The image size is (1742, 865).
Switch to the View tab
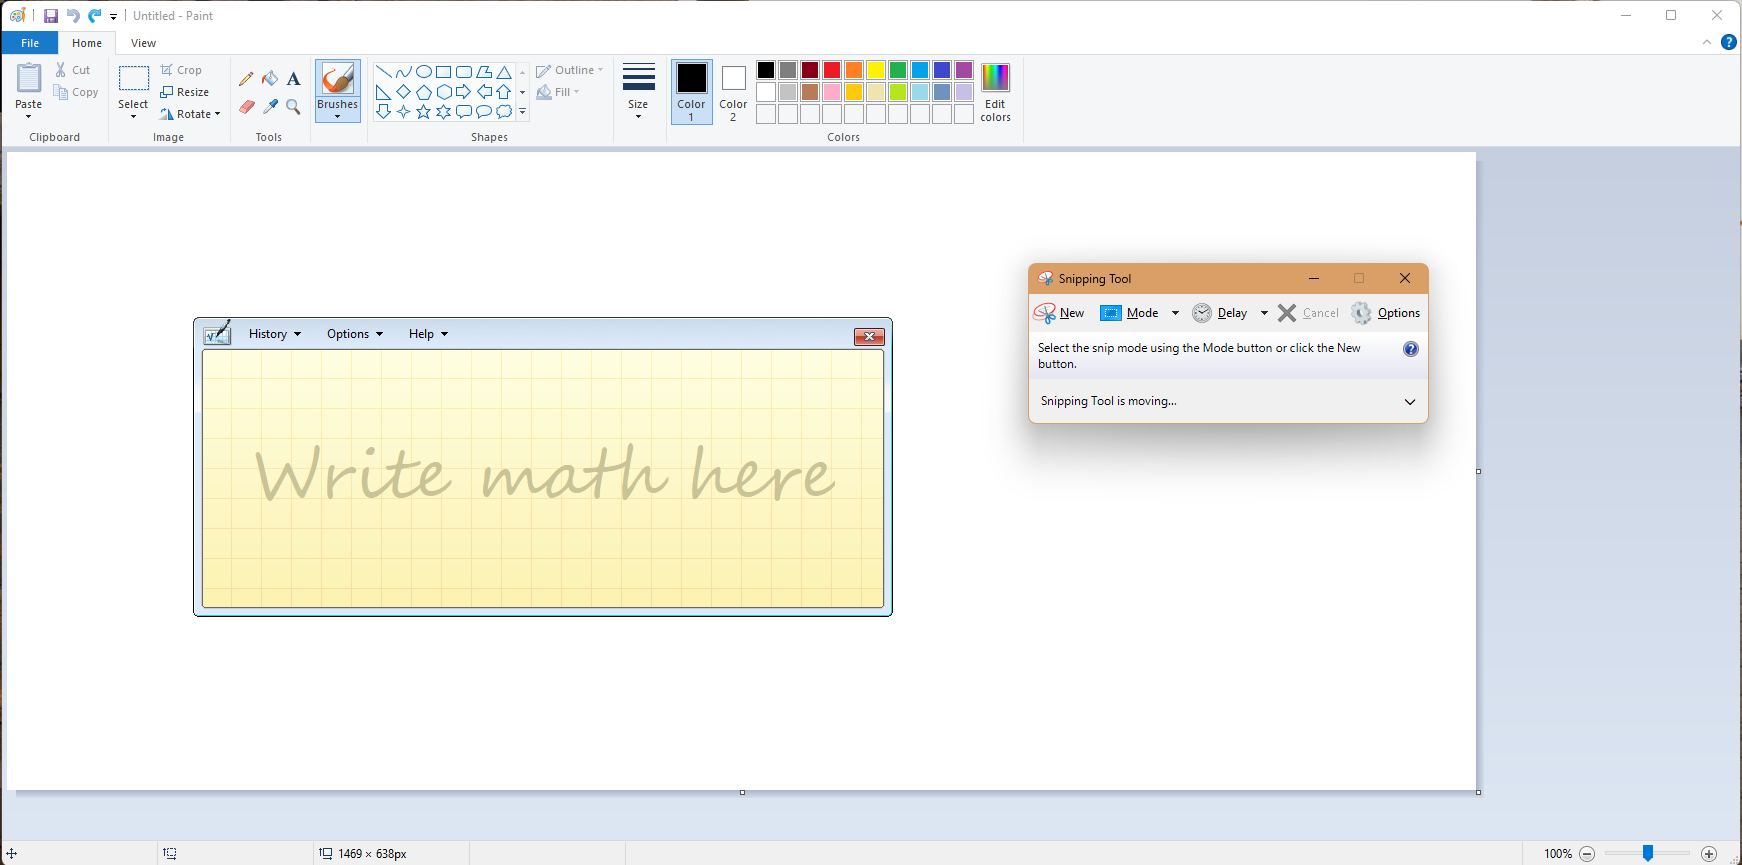(143, 43)
